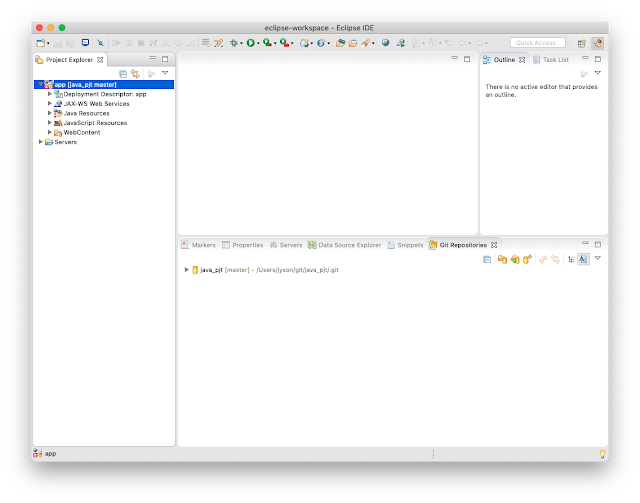Image resolution: width=640 pixels, height=503 pixels.
Task: Click the Search flashlight toolbar icon
Action: pyautogui.click(x=366, y=43)
